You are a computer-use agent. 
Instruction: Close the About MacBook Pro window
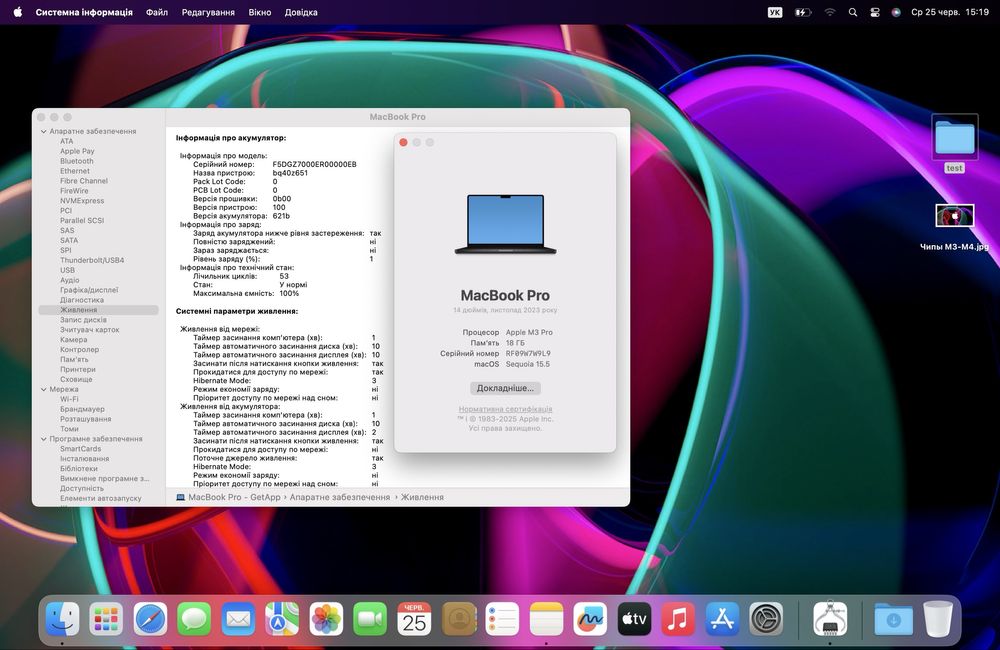pyautogui.click(x=403, y=142)
